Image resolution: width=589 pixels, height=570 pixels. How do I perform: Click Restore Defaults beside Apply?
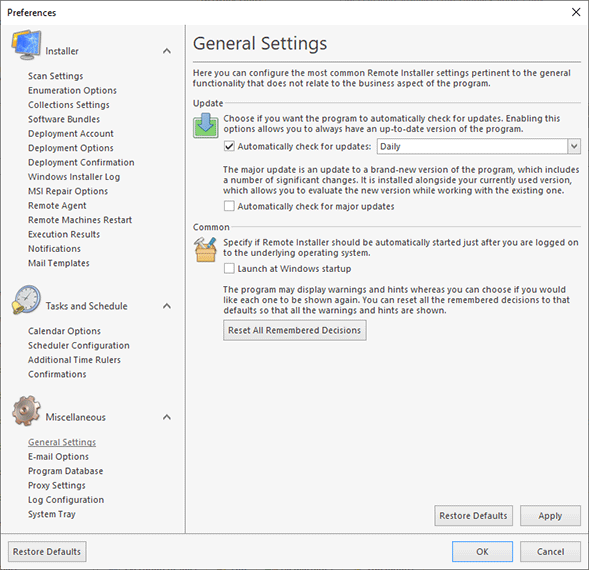tap(474, 516)
